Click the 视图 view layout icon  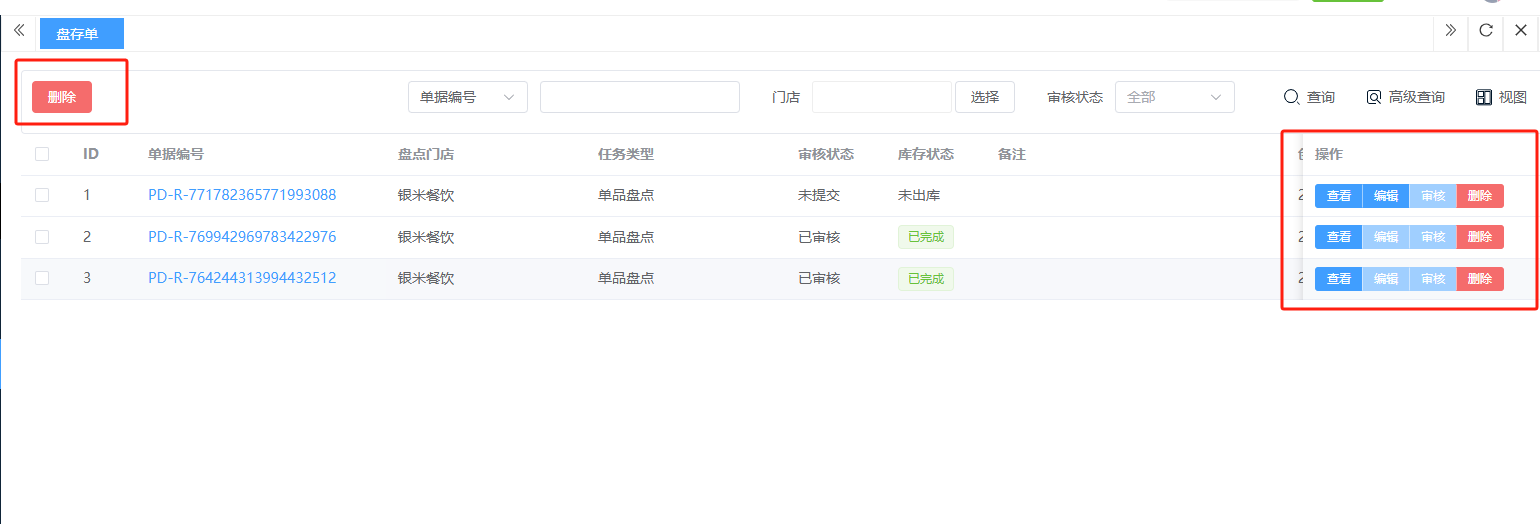point(1501,97)
